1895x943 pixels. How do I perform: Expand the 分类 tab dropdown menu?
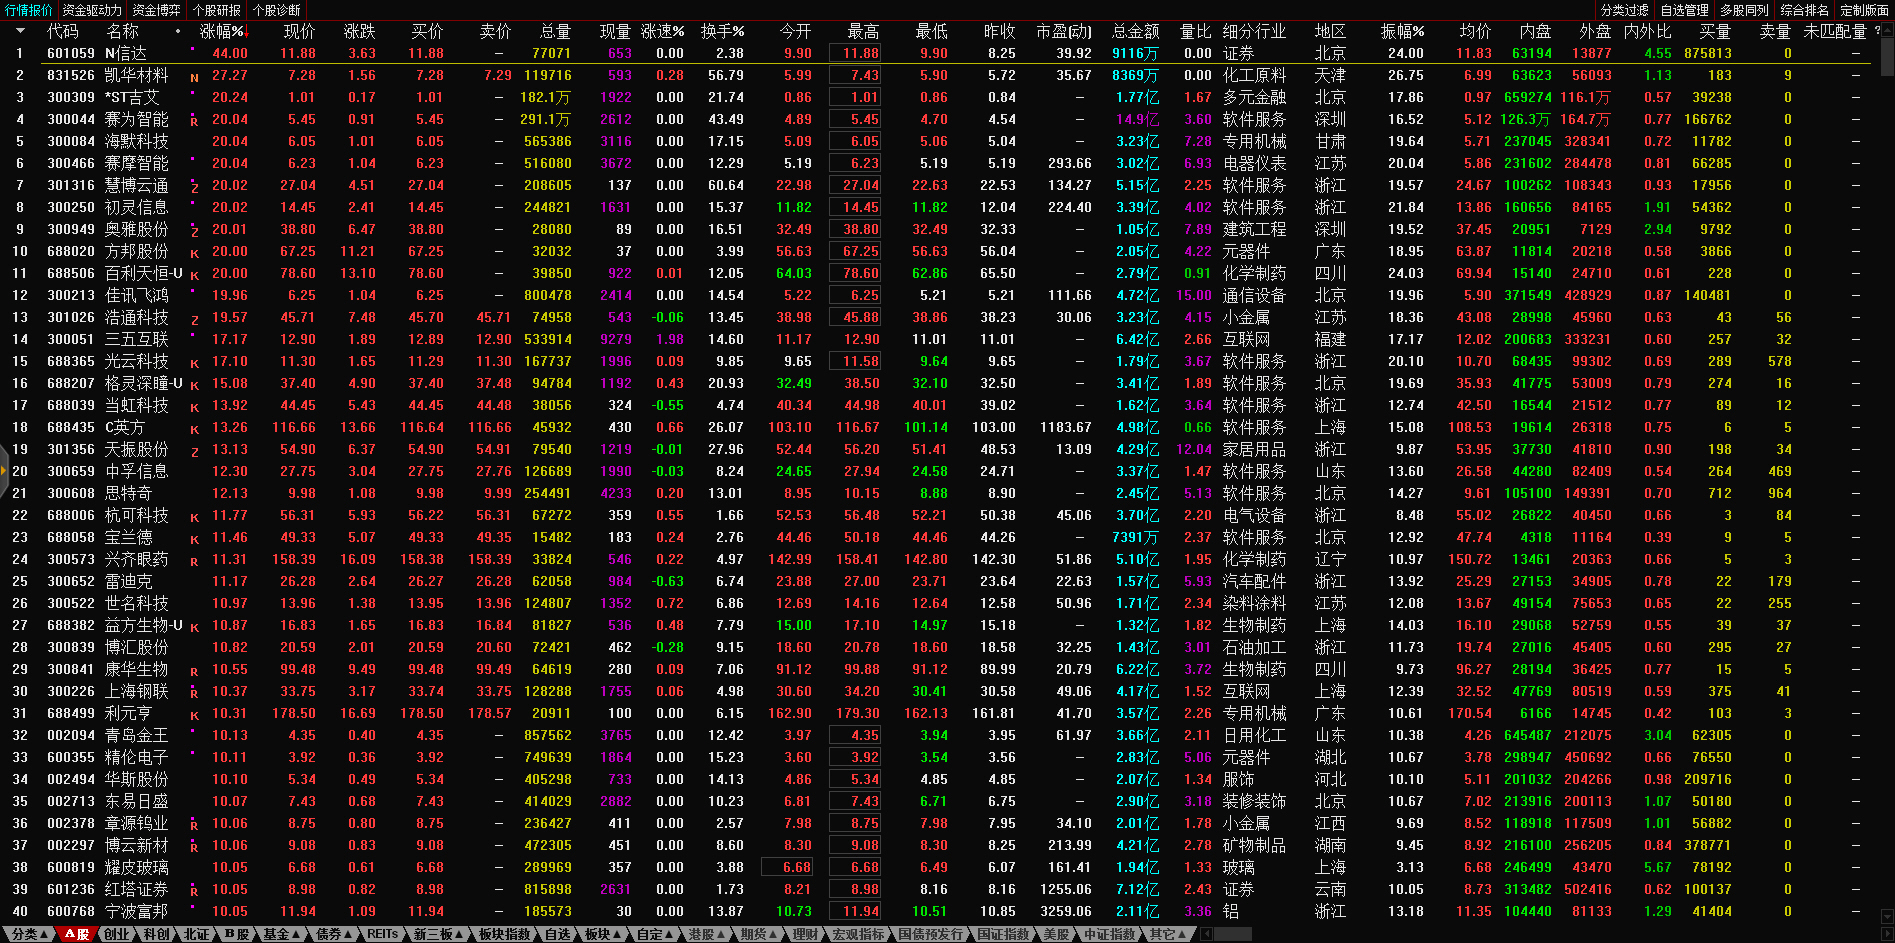click(30, 934)
